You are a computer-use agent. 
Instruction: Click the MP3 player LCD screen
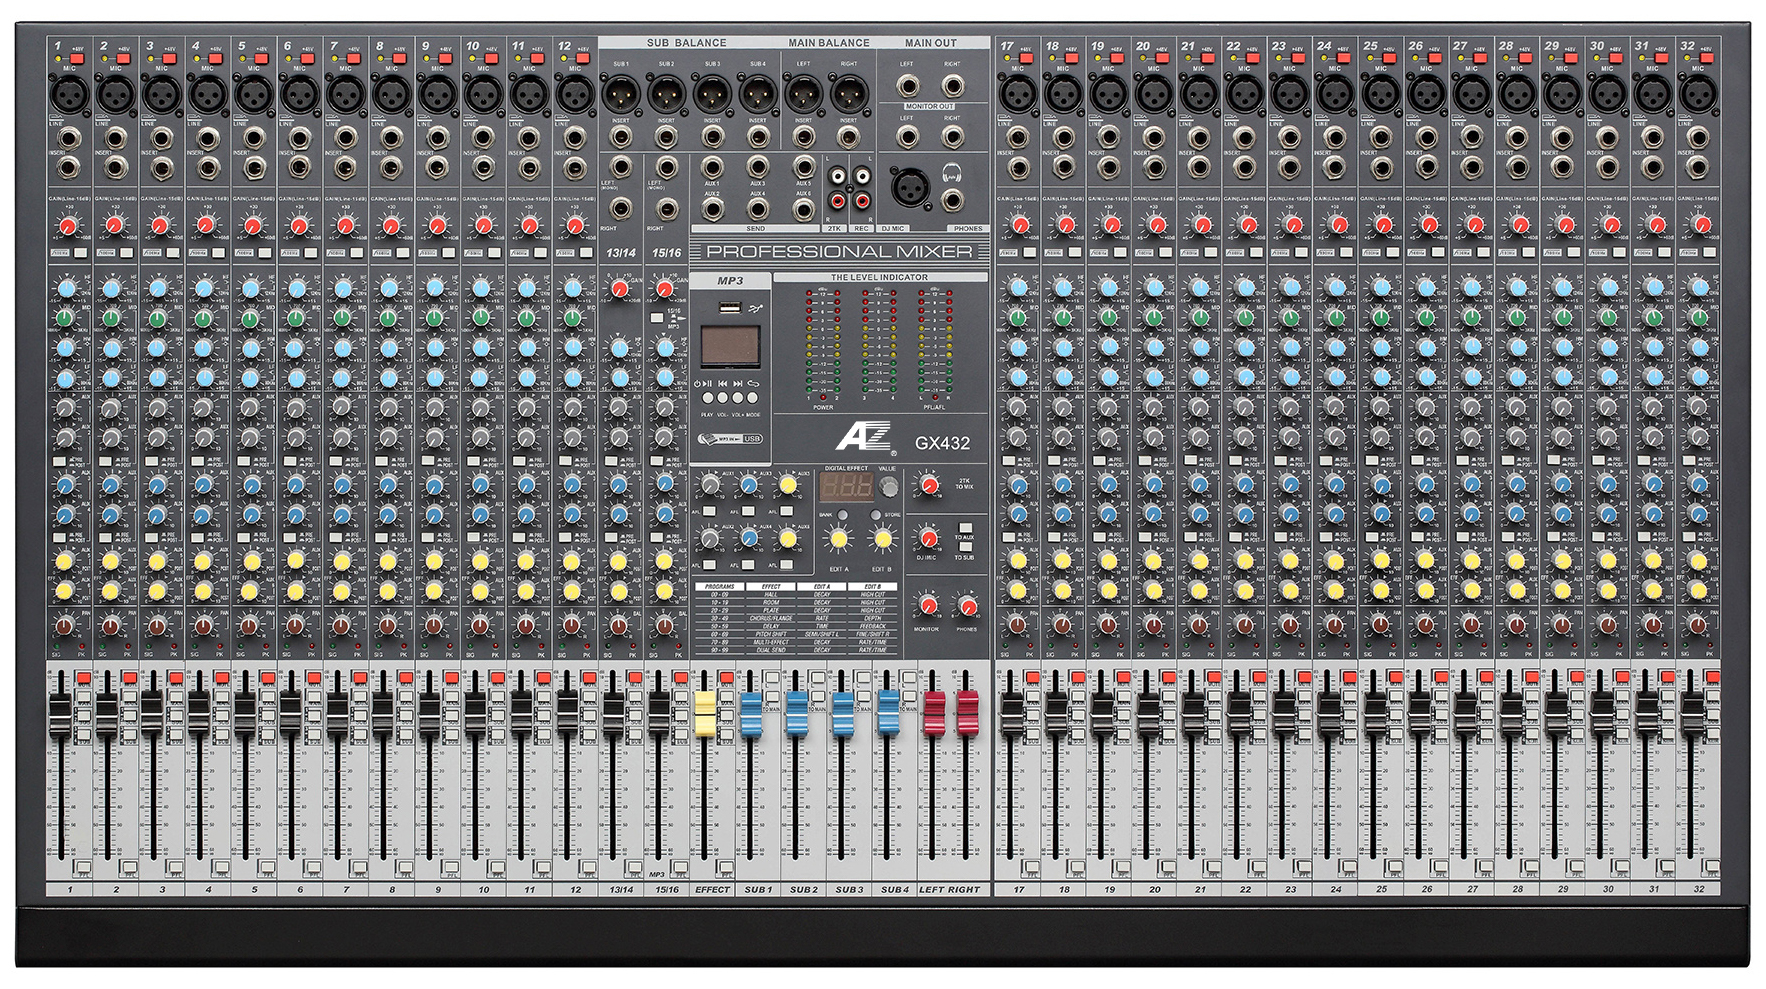[729, 346]
